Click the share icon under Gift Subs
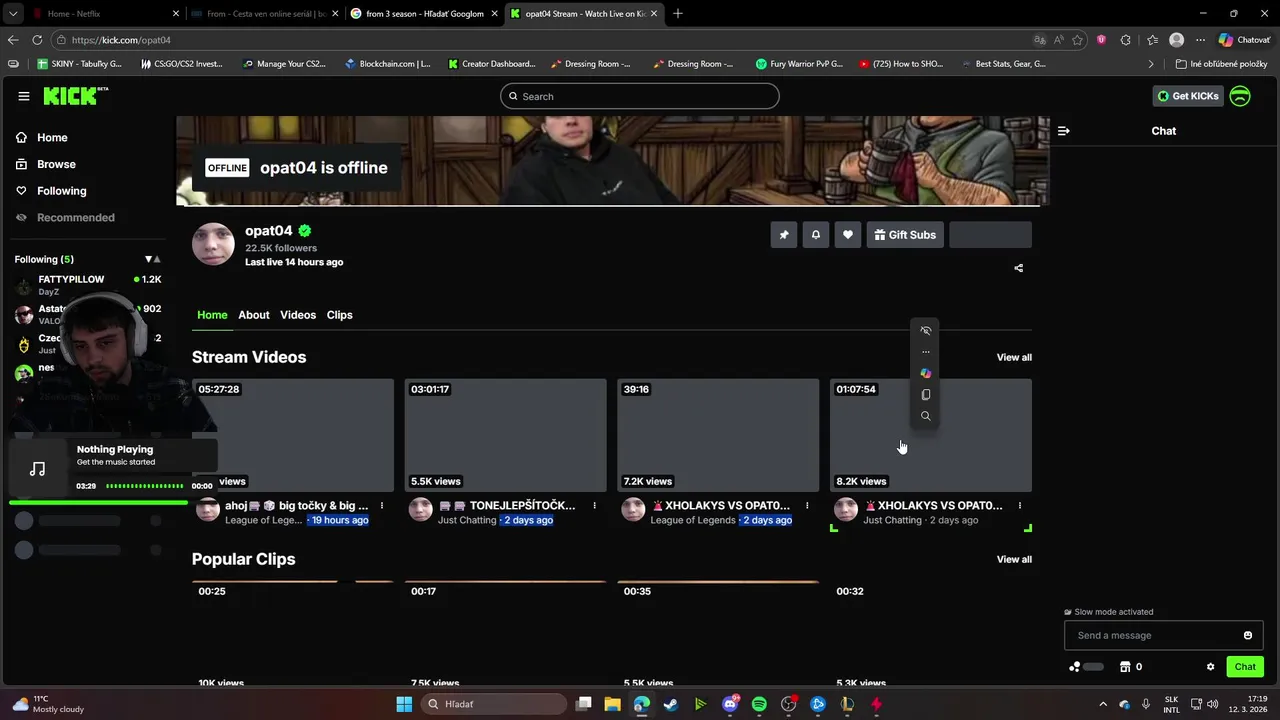This screenshot has width=1280, height=720. click(1019, 268)
